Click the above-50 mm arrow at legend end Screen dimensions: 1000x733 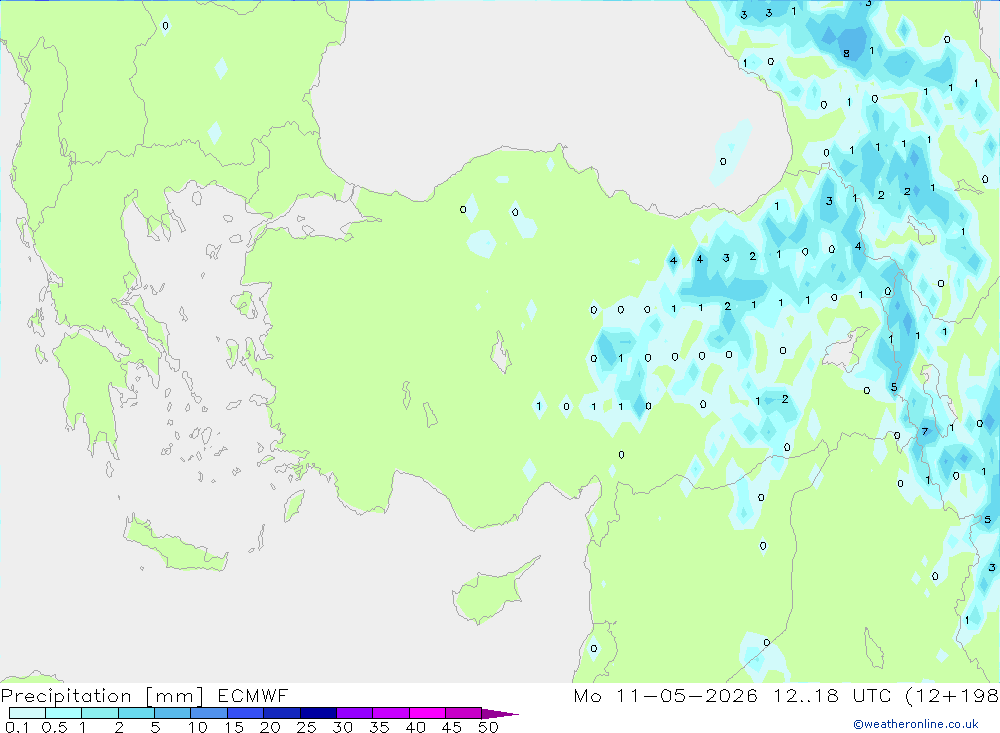pos(500,714)
